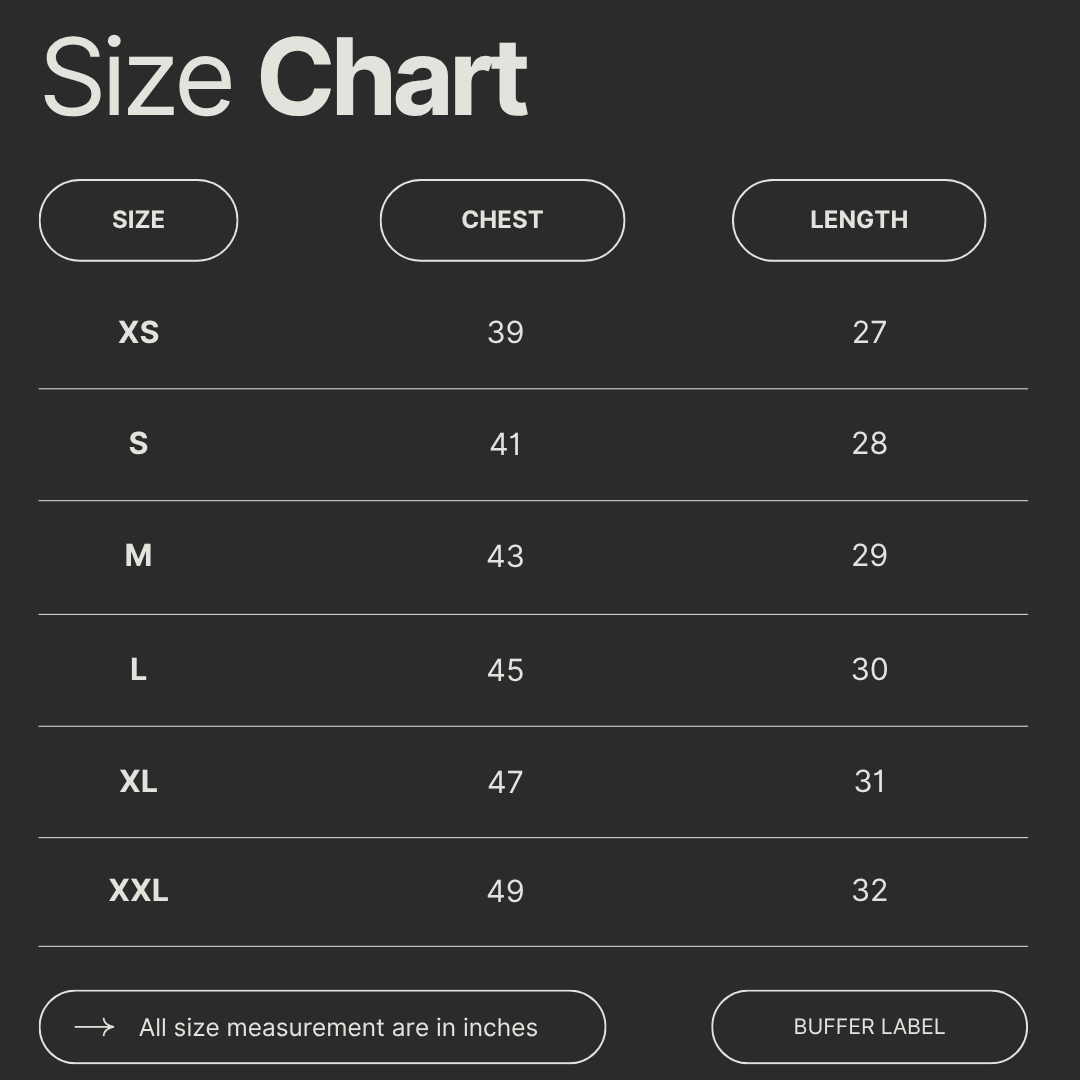Image resolution: width=1080 pixels, height=1080 pixels.
Task: Select the LENGTH column header pill
Action: 859,220
